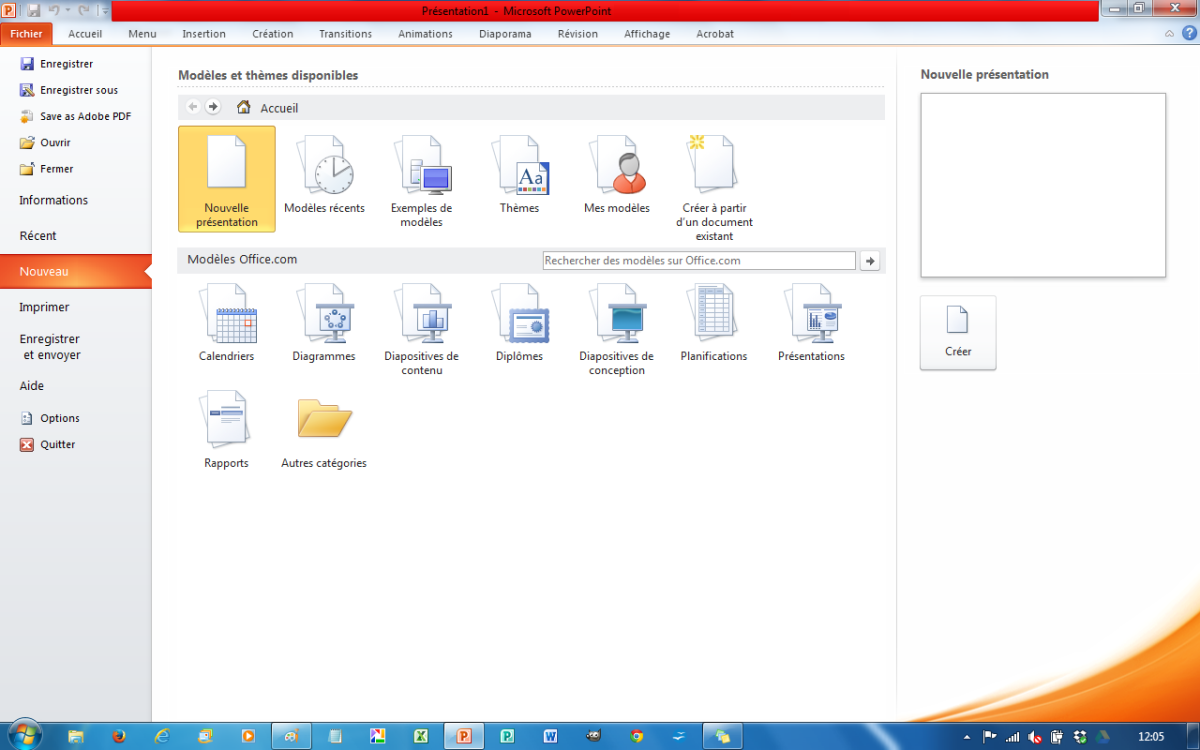Open Word from the taskbar

(550, 736)
